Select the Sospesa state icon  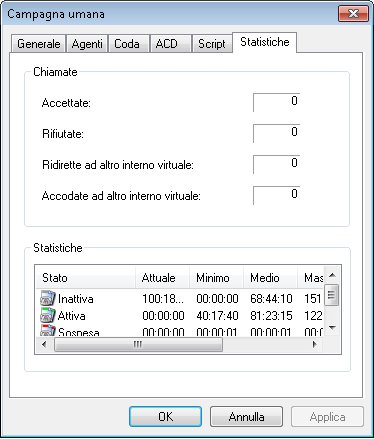(47, 330)
